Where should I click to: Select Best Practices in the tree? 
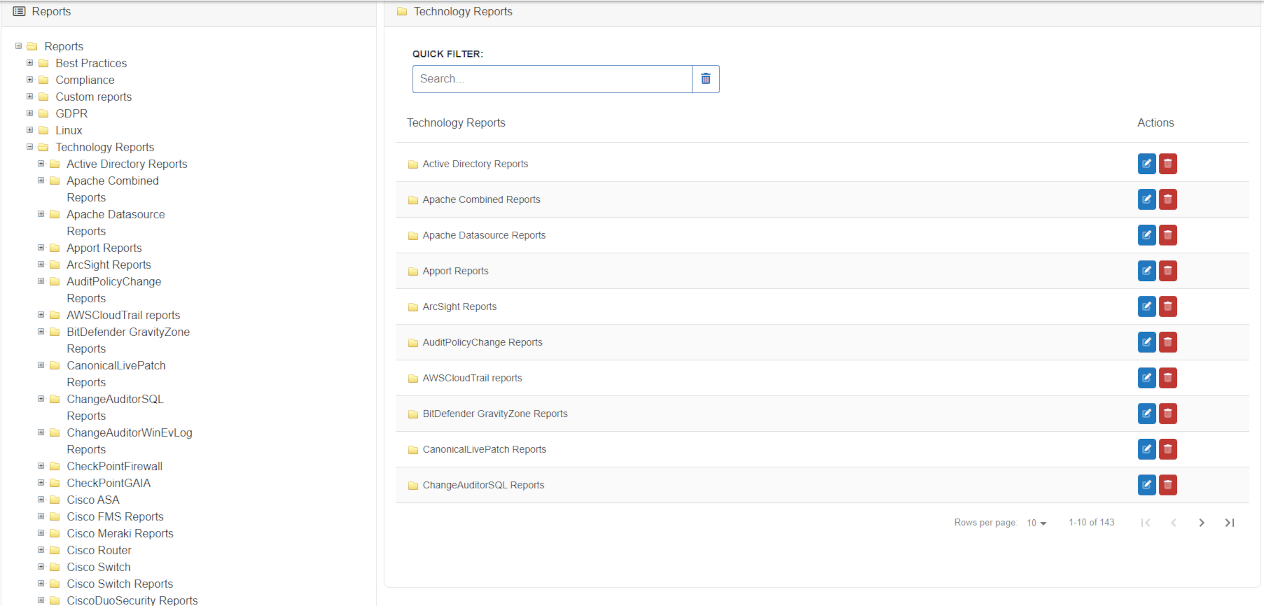[91, 63]
